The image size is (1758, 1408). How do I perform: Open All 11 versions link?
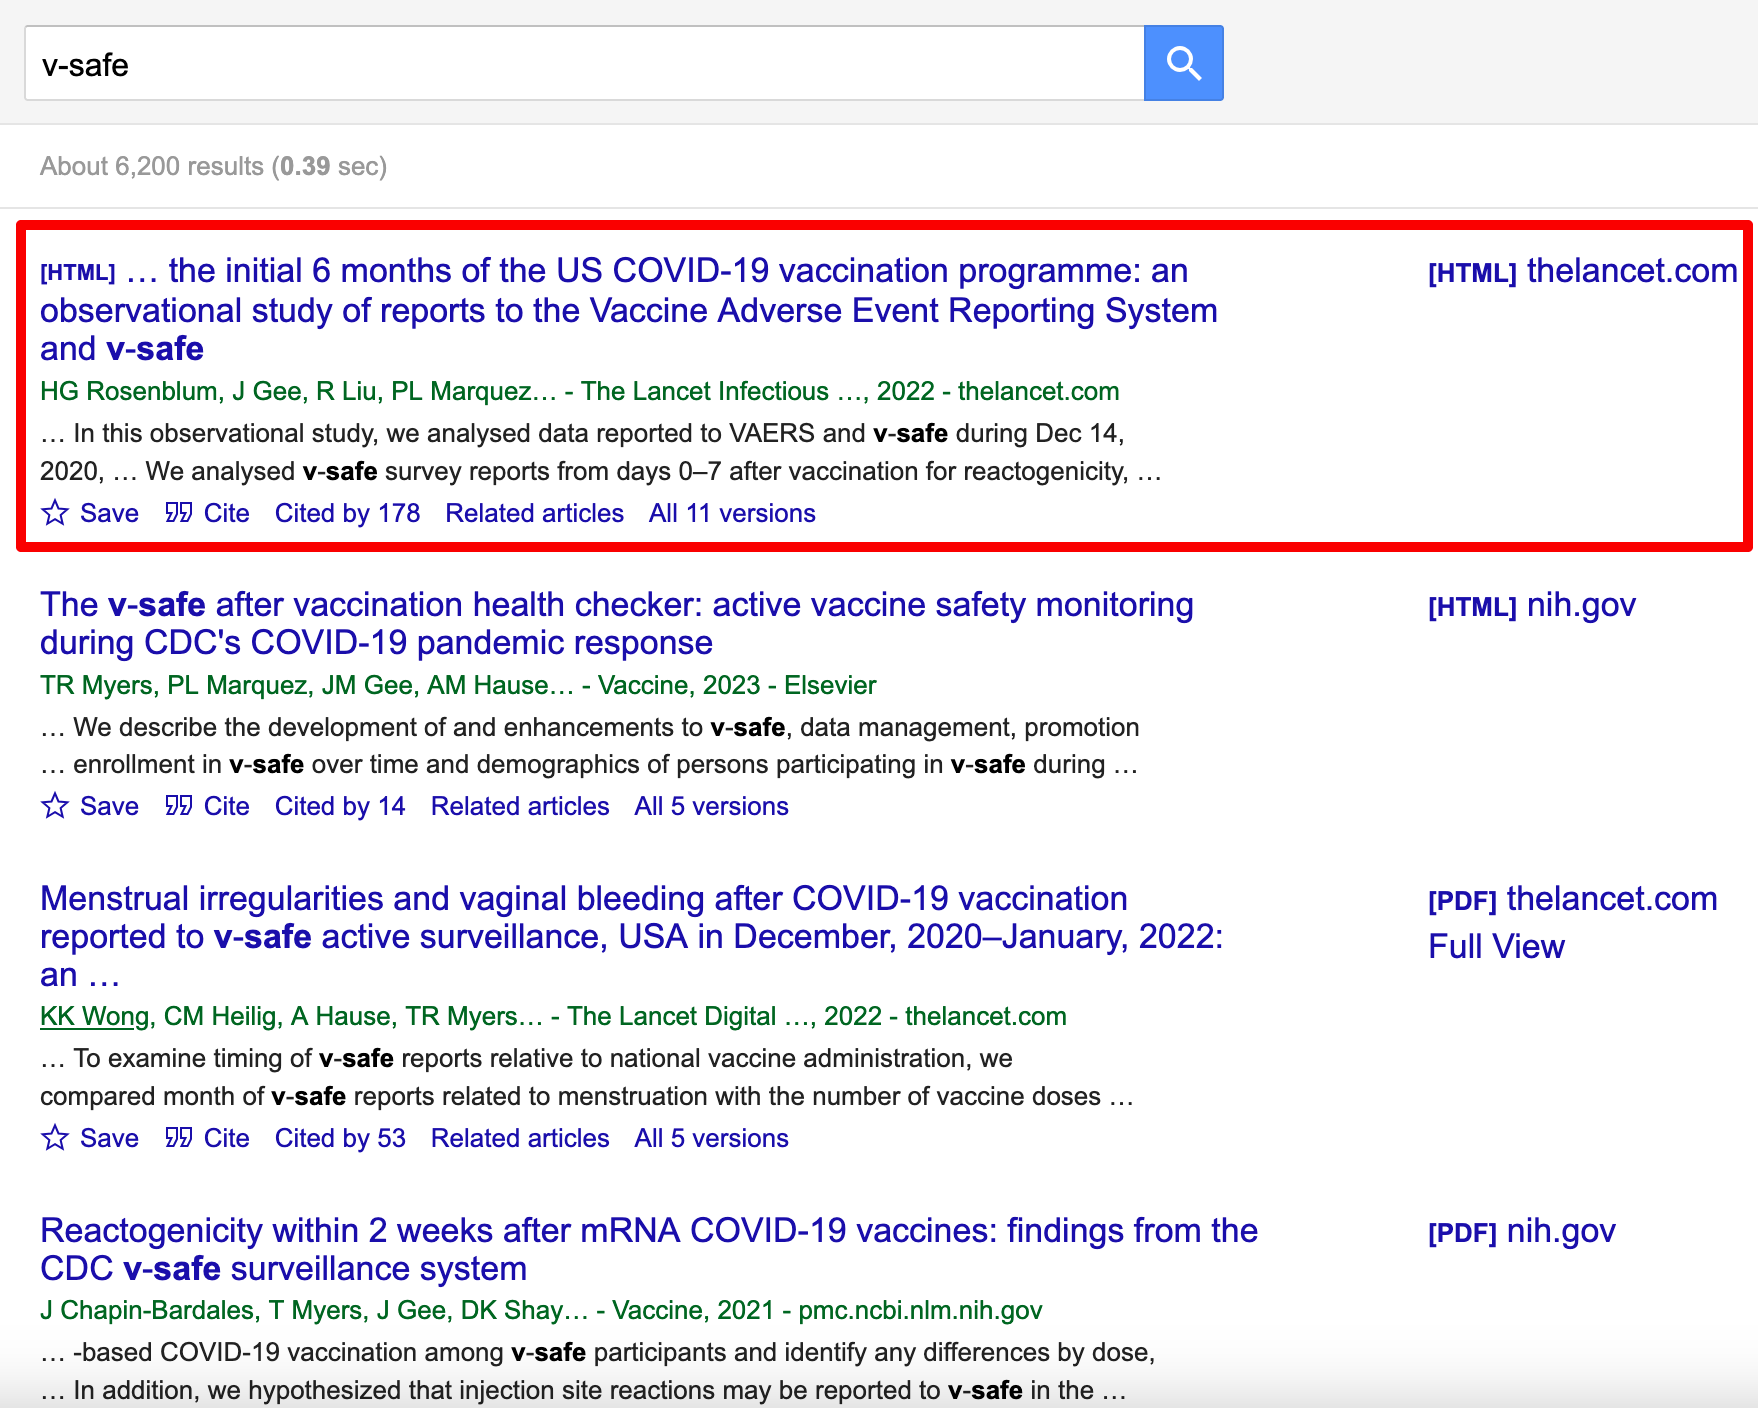coord(732,513)
